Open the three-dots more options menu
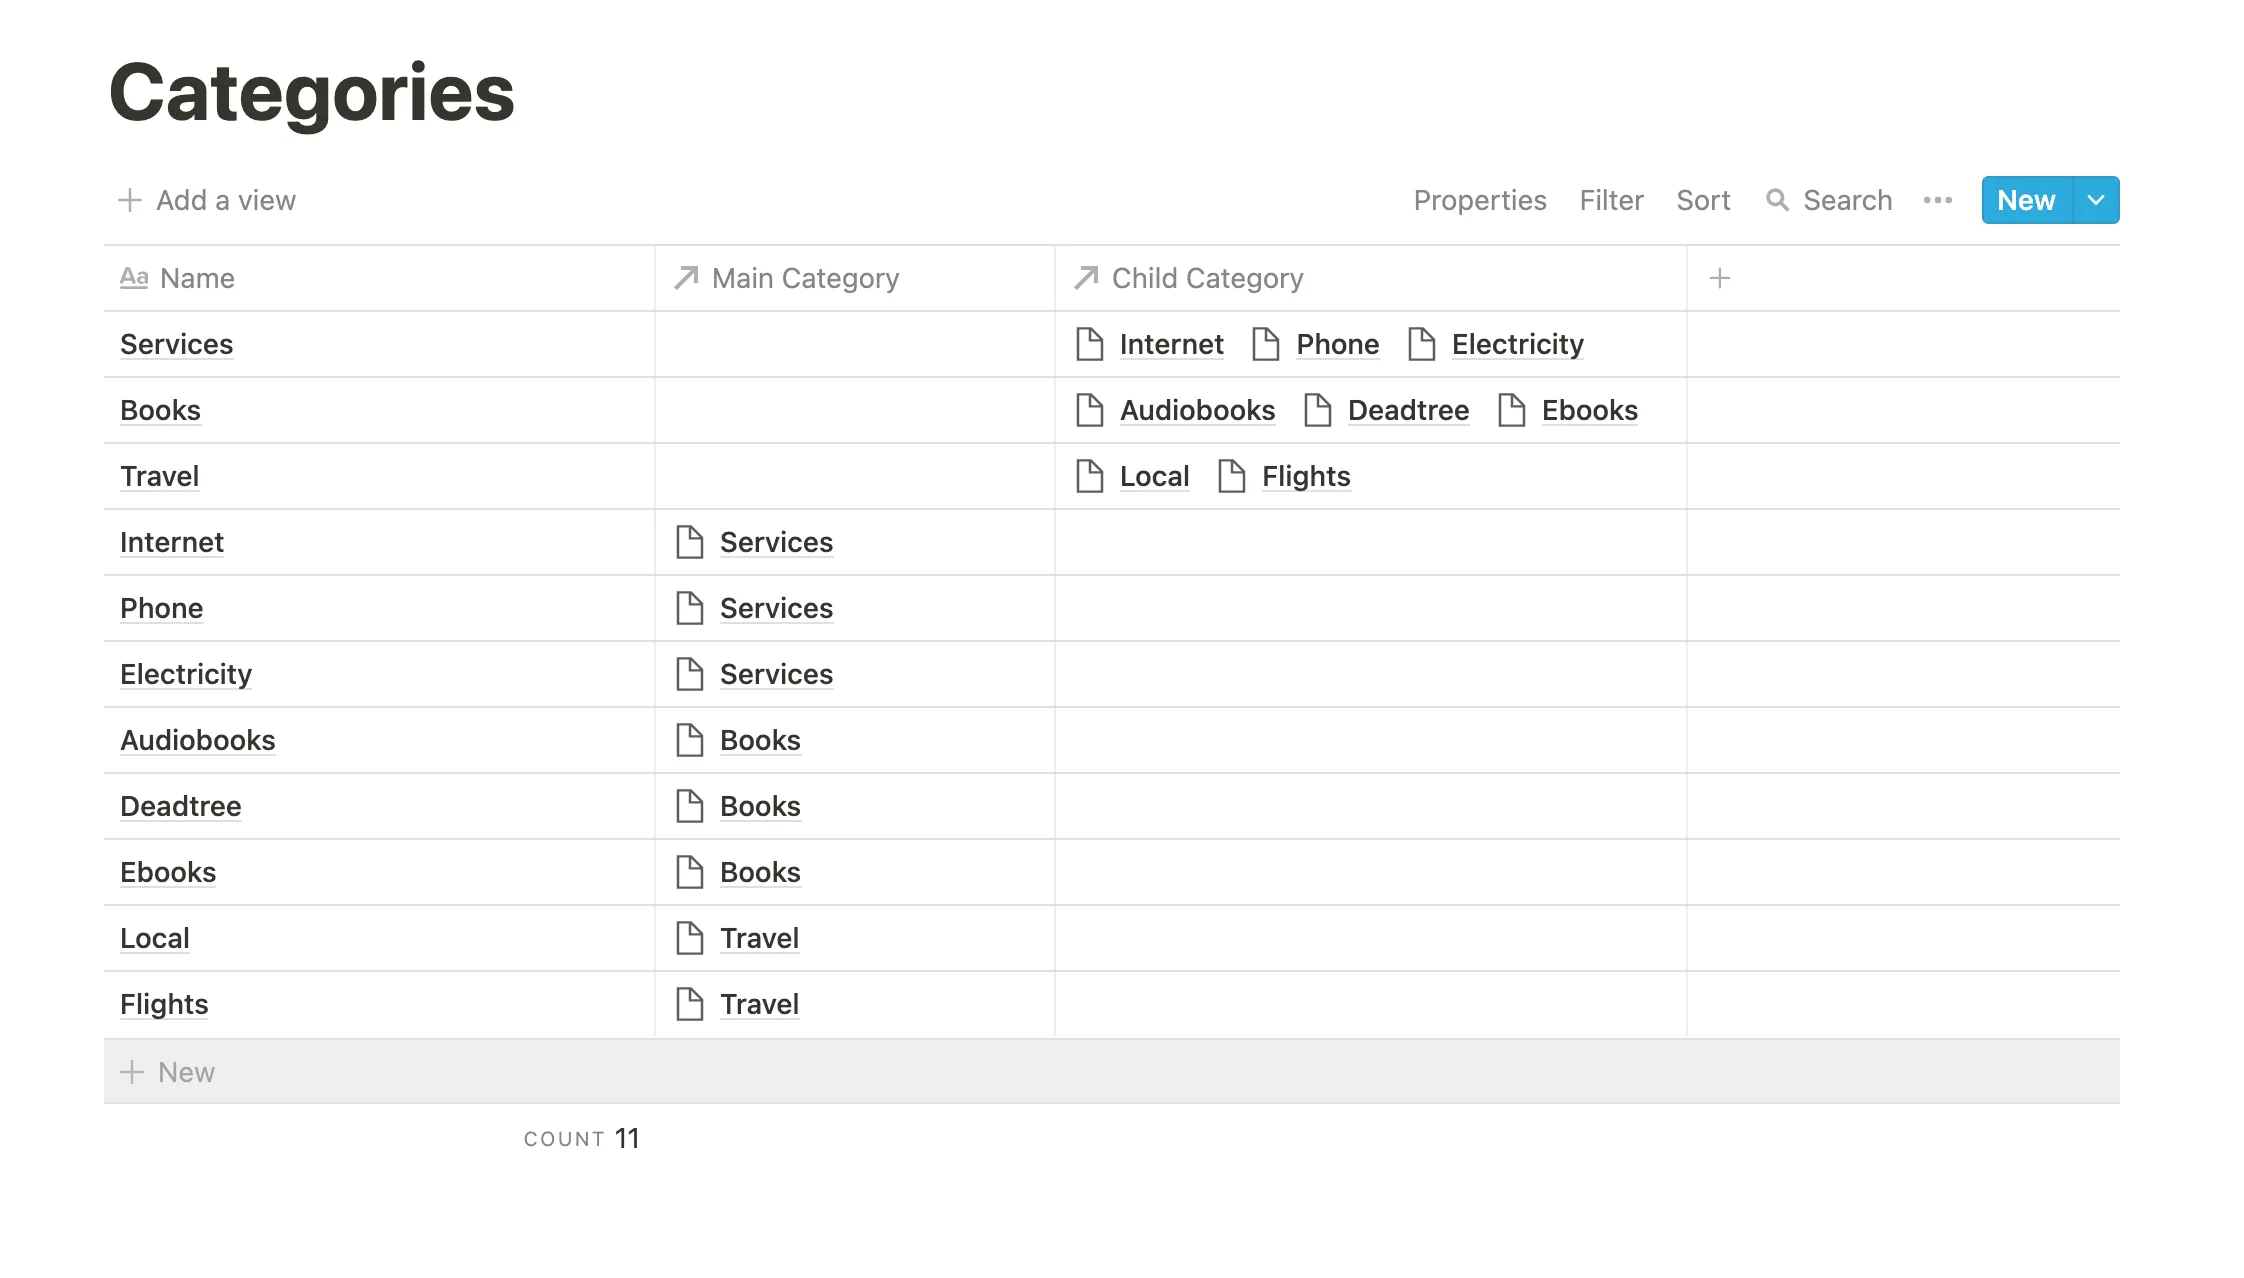Screen dimensions: 2244x1278 coord(1937,200)
